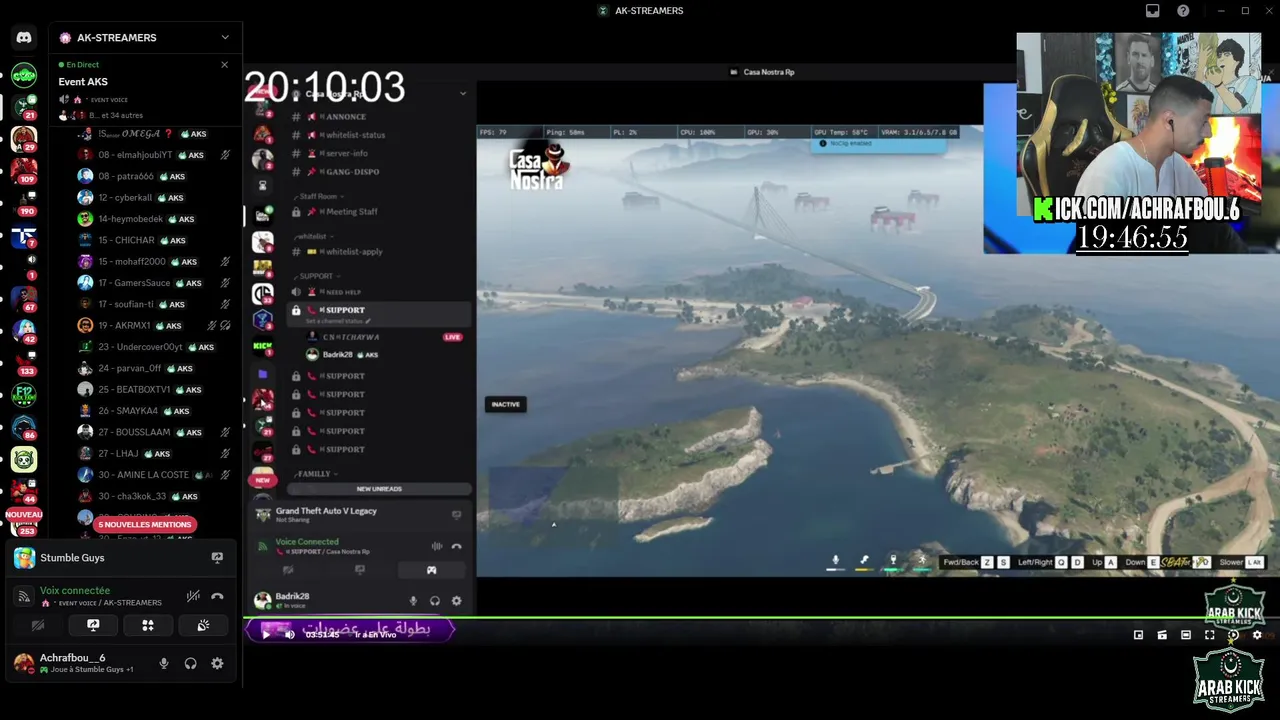Open Badrik28 settings gear in stream
Viewport: 1280px width, 720px height.
[457, 601]
